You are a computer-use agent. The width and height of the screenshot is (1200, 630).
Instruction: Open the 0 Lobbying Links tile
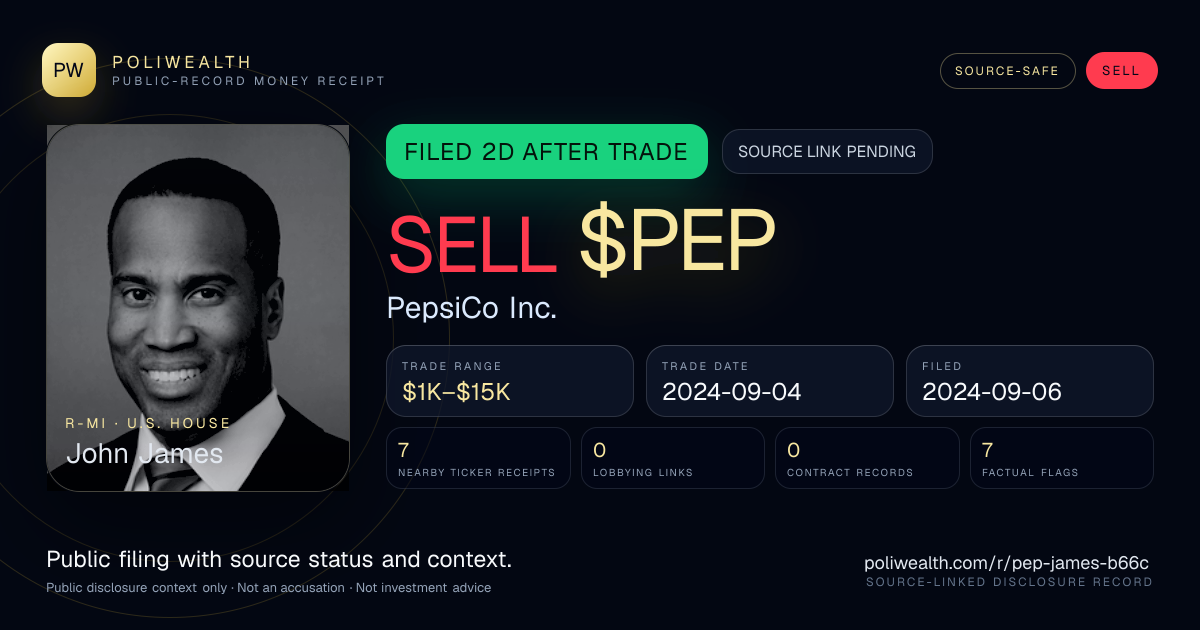[x=673, y=458]
